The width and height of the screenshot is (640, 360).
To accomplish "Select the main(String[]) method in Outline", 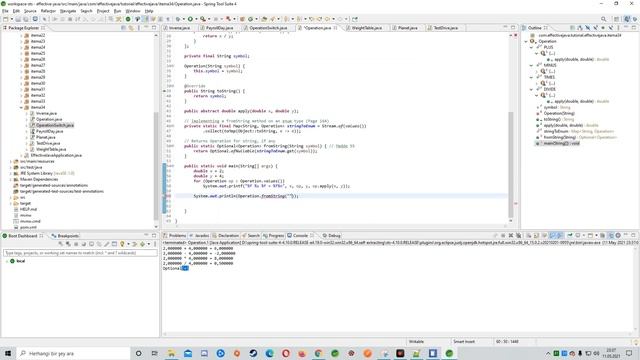I will click(x=561, y=143).
